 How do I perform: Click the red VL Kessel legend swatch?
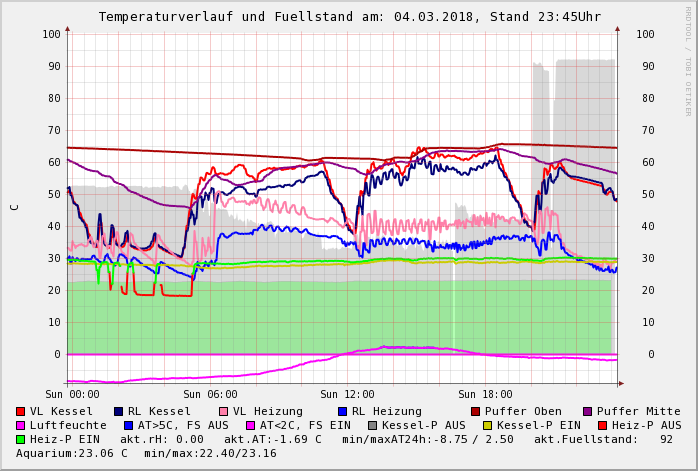[x=21, y=411]
